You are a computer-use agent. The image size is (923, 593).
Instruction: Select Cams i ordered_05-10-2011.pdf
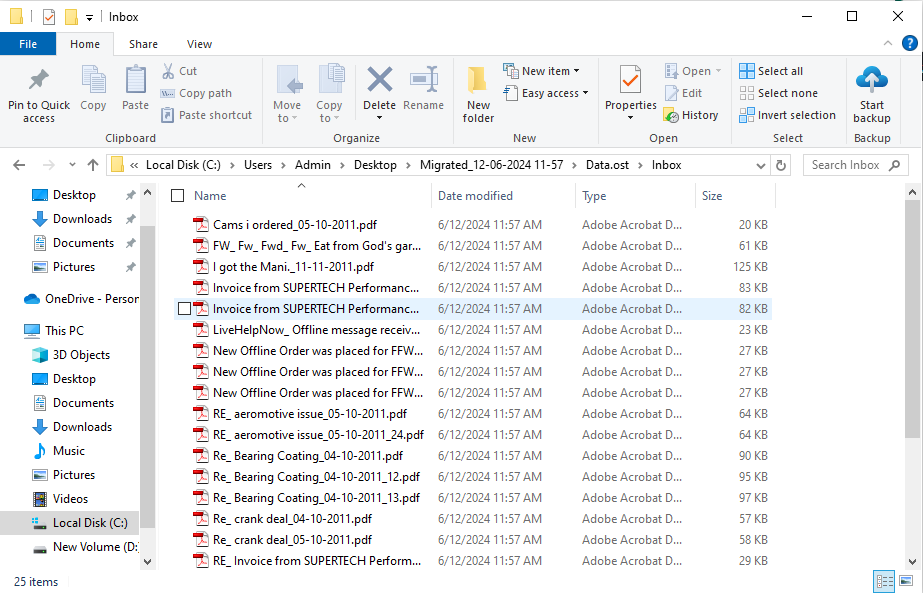[x=295, y=225]
